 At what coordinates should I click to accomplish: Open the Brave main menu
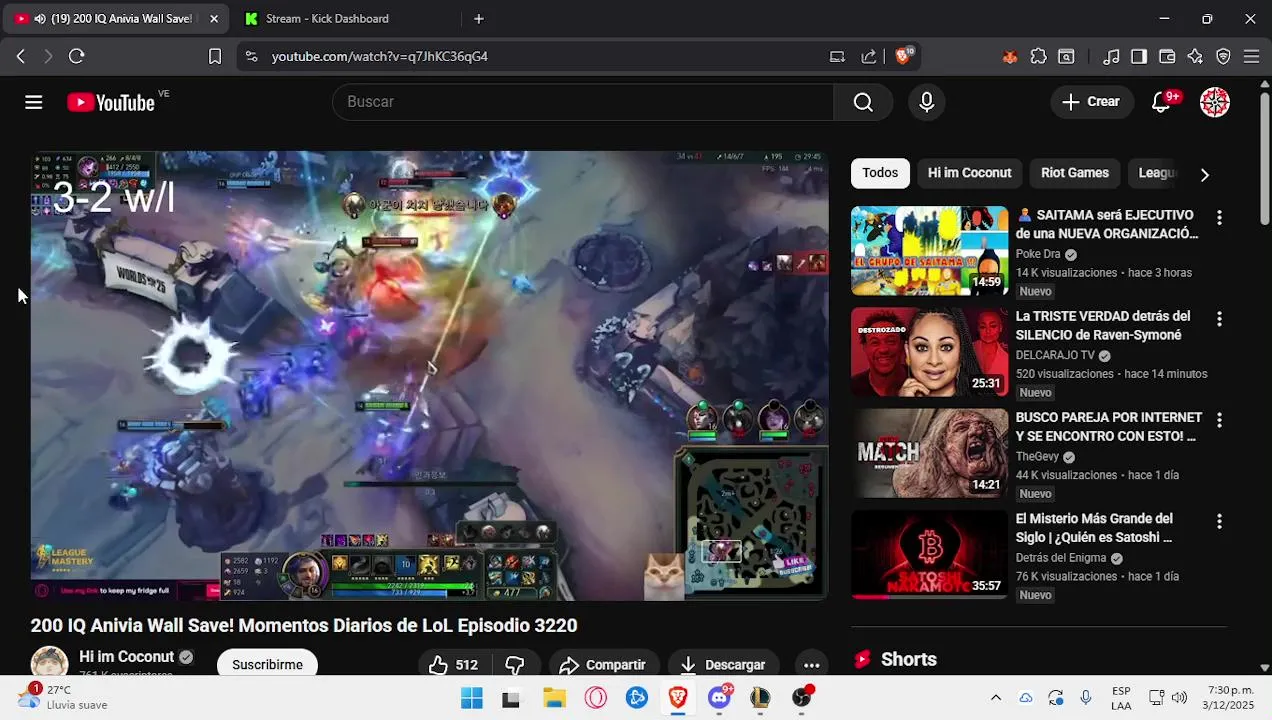click(x=1251, y=57)
